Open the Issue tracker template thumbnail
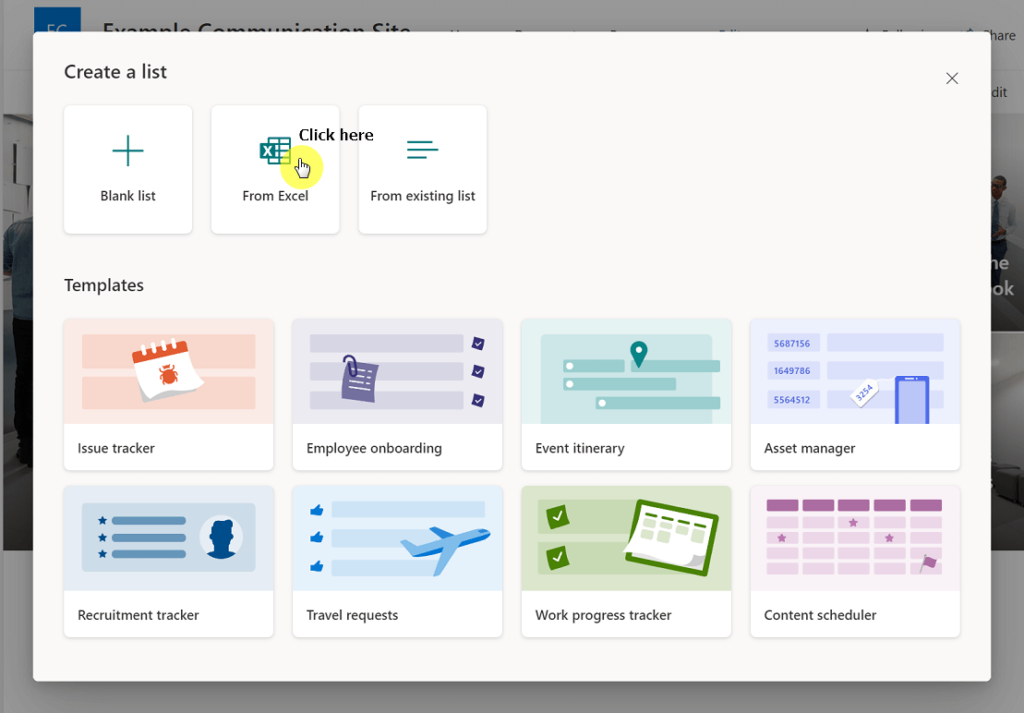 pyautogui.click(x=168, y=372)
